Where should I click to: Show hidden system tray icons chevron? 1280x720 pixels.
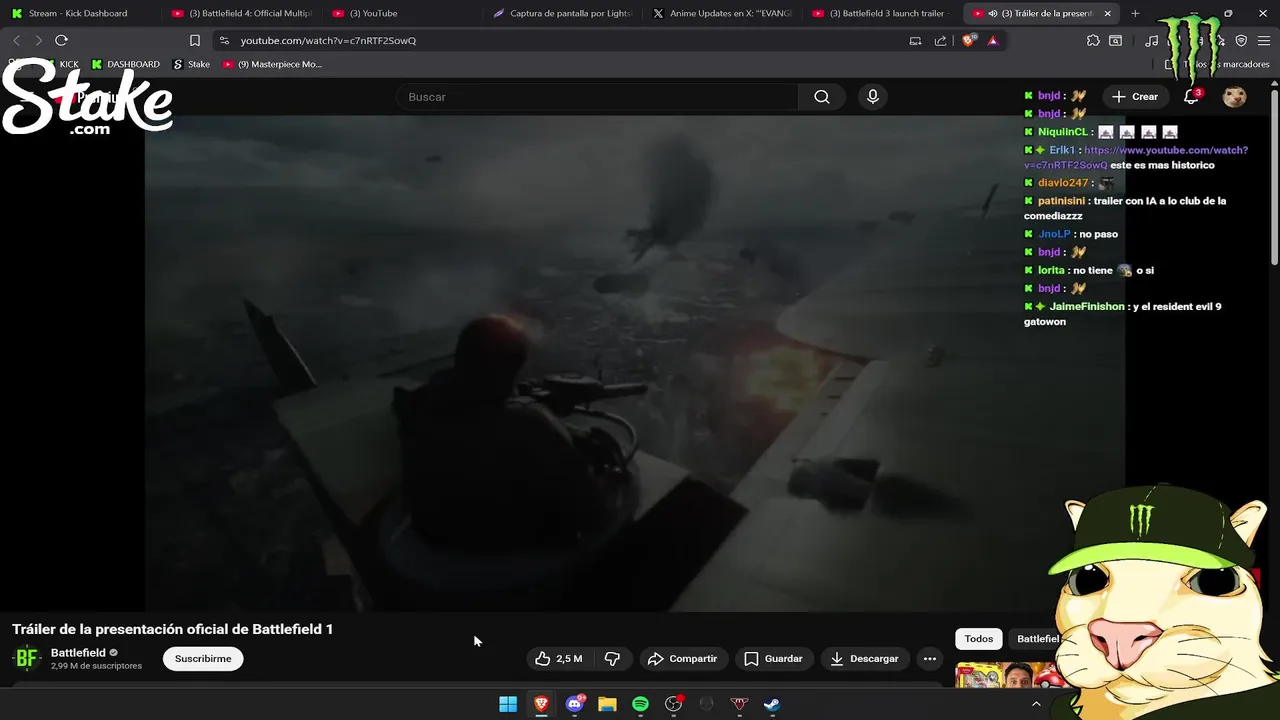(1036, 704)
